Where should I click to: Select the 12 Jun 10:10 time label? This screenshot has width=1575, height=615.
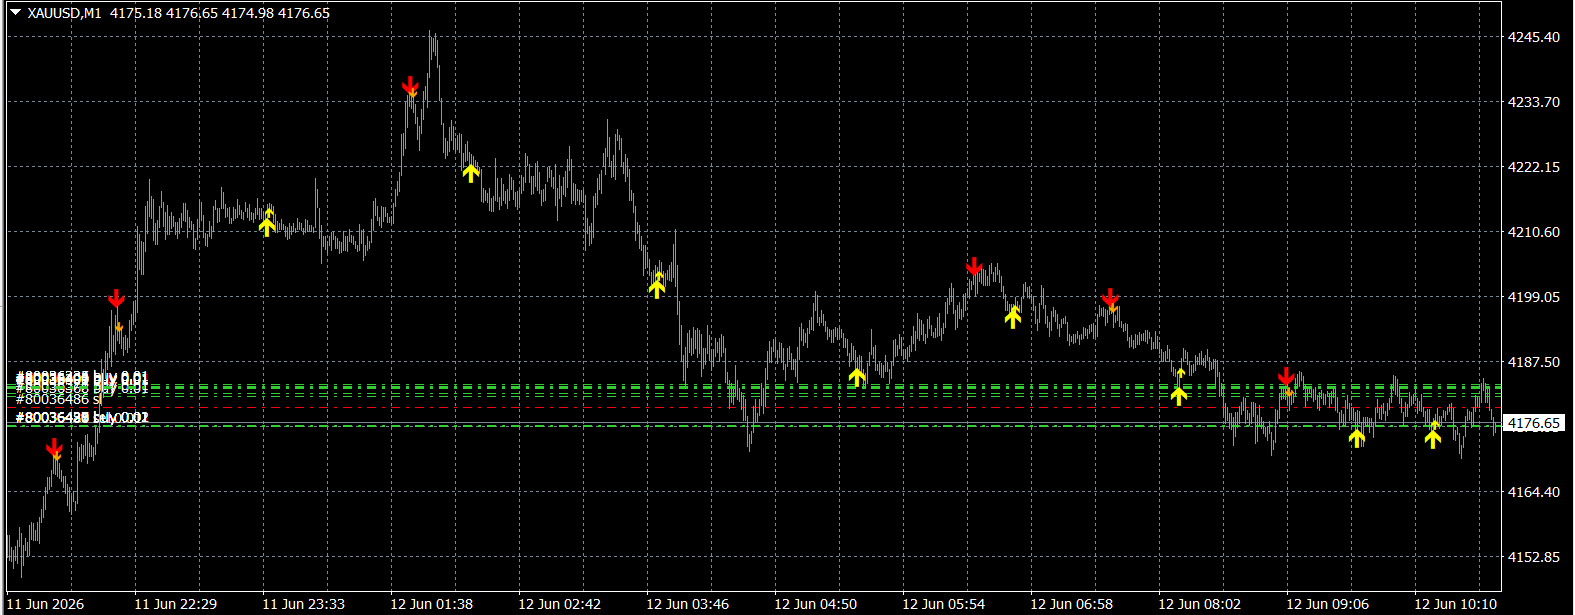tap(1455, 604)
